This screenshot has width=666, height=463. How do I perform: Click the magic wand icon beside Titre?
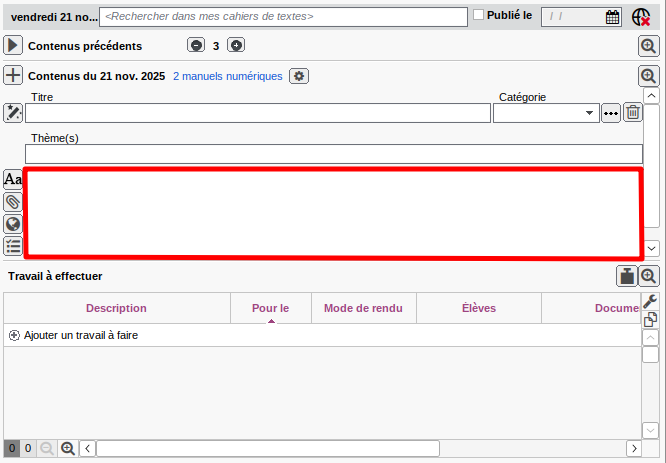[13, 112]
